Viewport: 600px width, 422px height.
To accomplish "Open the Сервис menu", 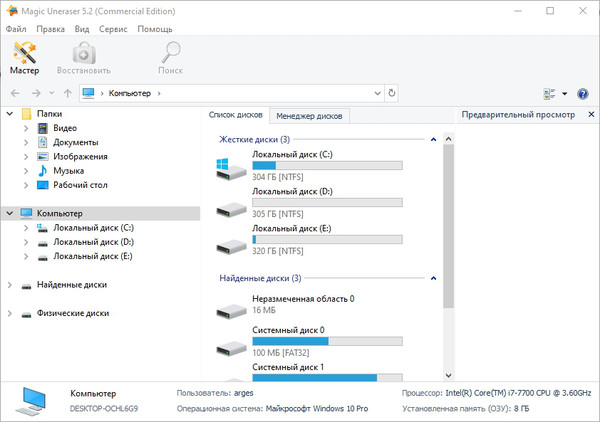I will pos(112,29).
